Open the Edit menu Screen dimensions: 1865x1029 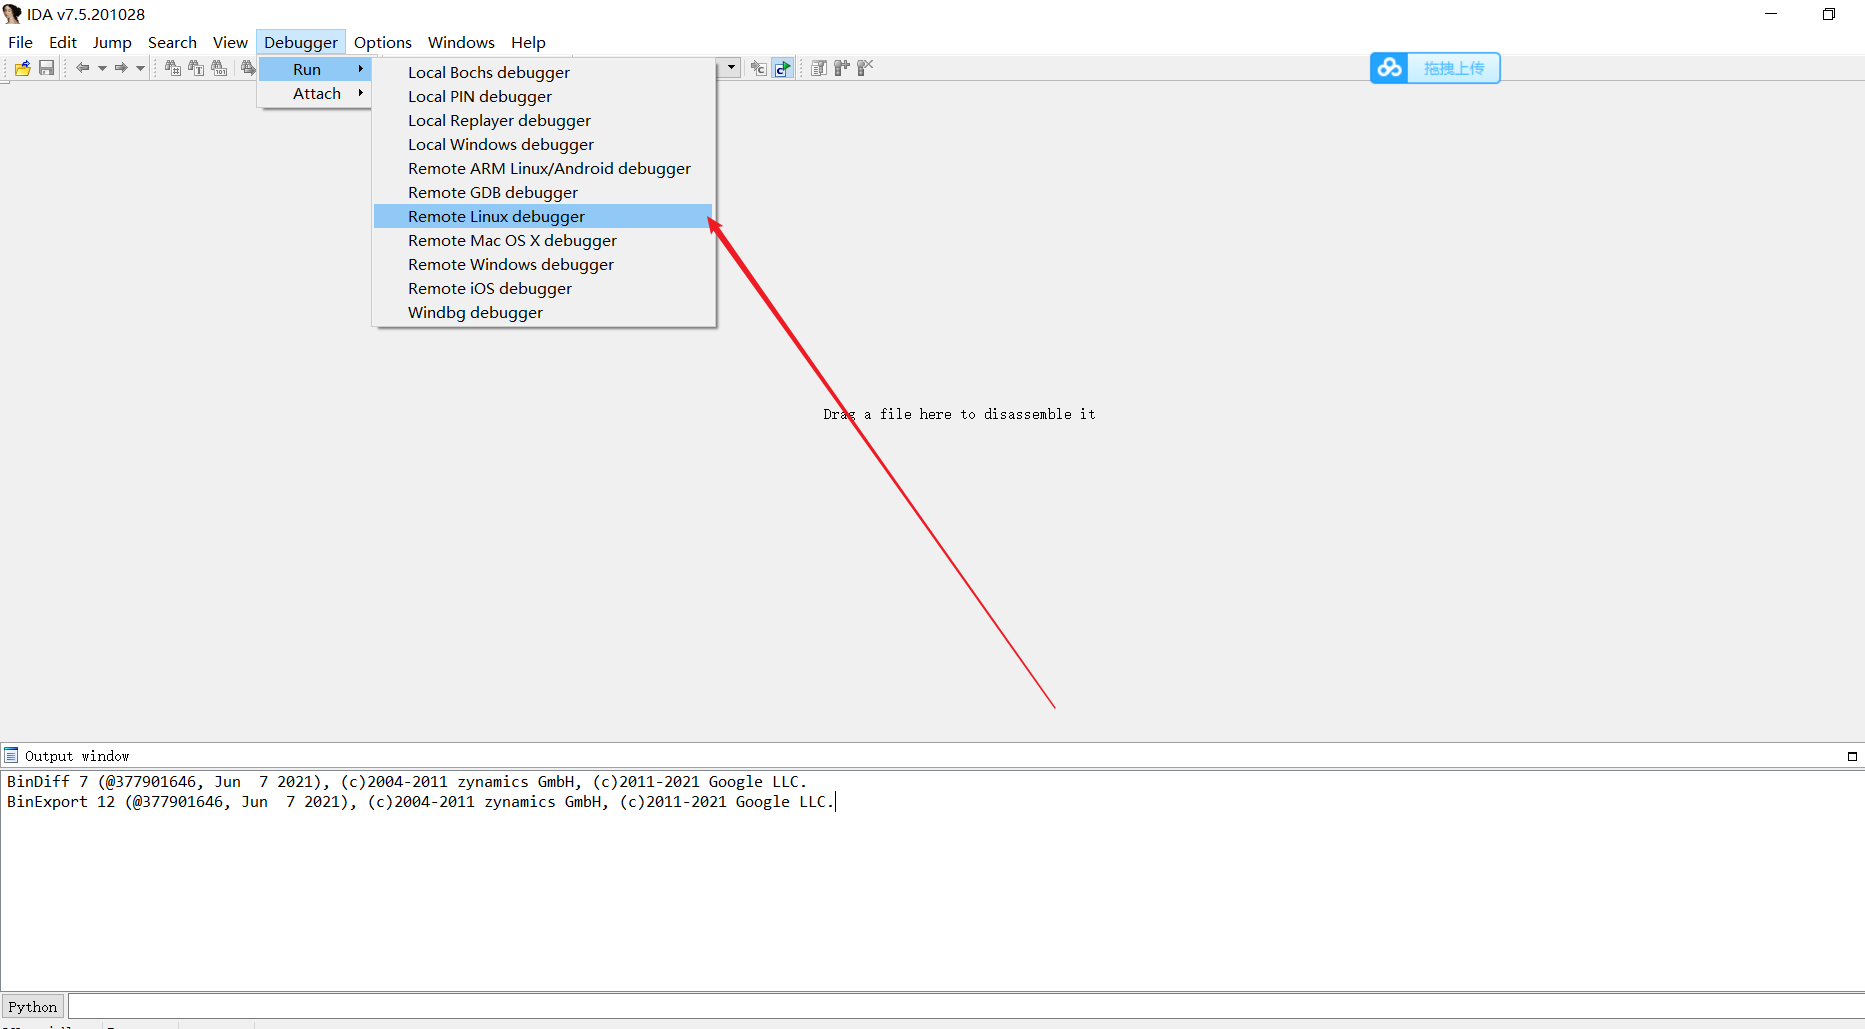point(63,42)
